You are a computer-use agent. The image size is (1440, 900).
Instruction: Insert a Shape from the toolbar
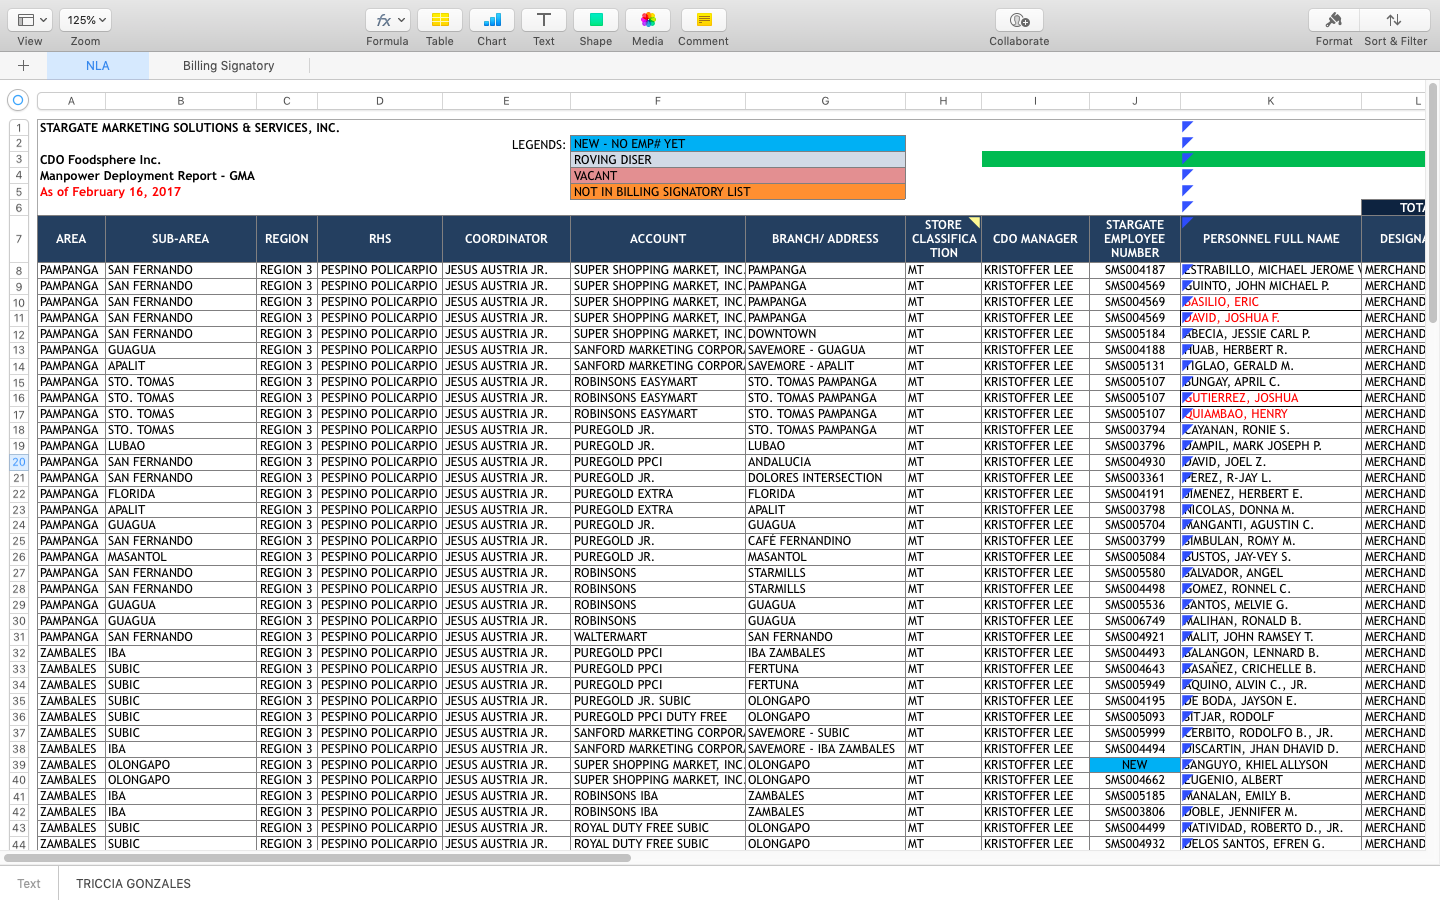[596, 20]
